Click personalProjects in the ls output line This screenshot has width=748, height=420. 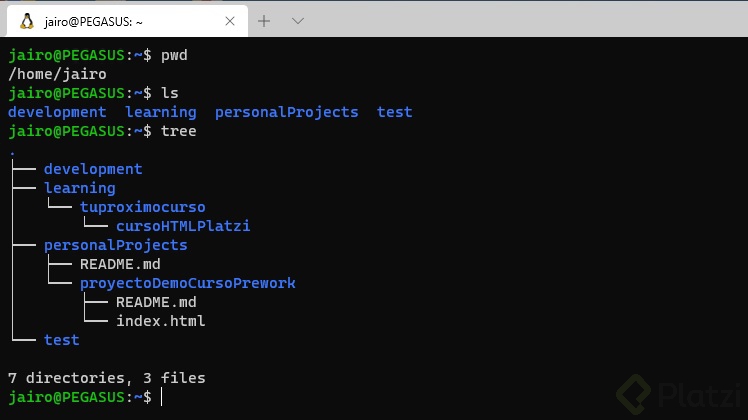point(286,112)
